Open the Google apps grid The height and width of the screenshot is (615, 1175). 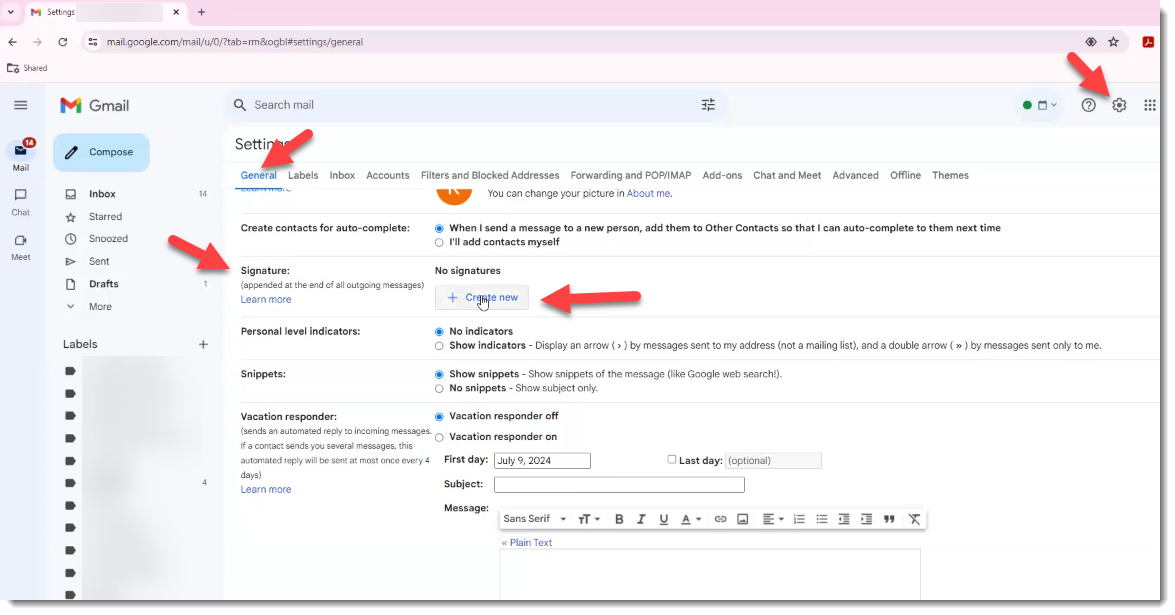[x=1150, y=106]
